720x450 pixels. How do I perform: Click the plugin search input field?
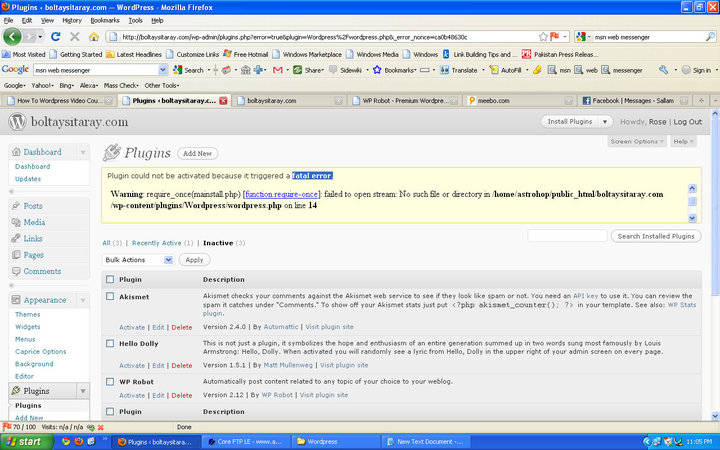pyautogui.click(x=567, y=236)
